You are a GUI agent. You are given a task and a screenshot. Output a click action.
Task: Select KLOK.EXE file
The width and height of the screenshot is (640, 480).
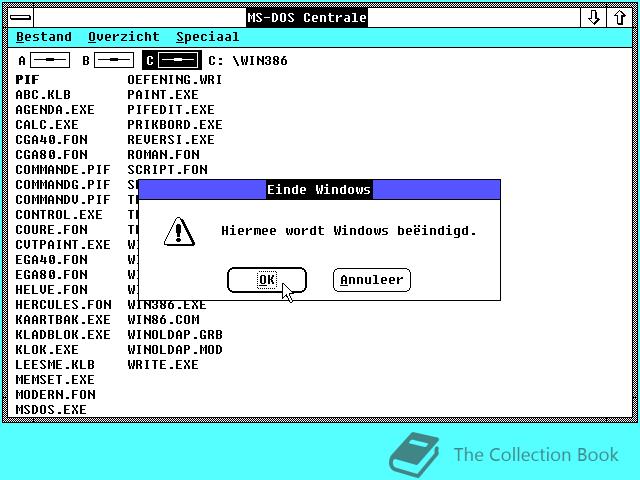click(47, 350)
